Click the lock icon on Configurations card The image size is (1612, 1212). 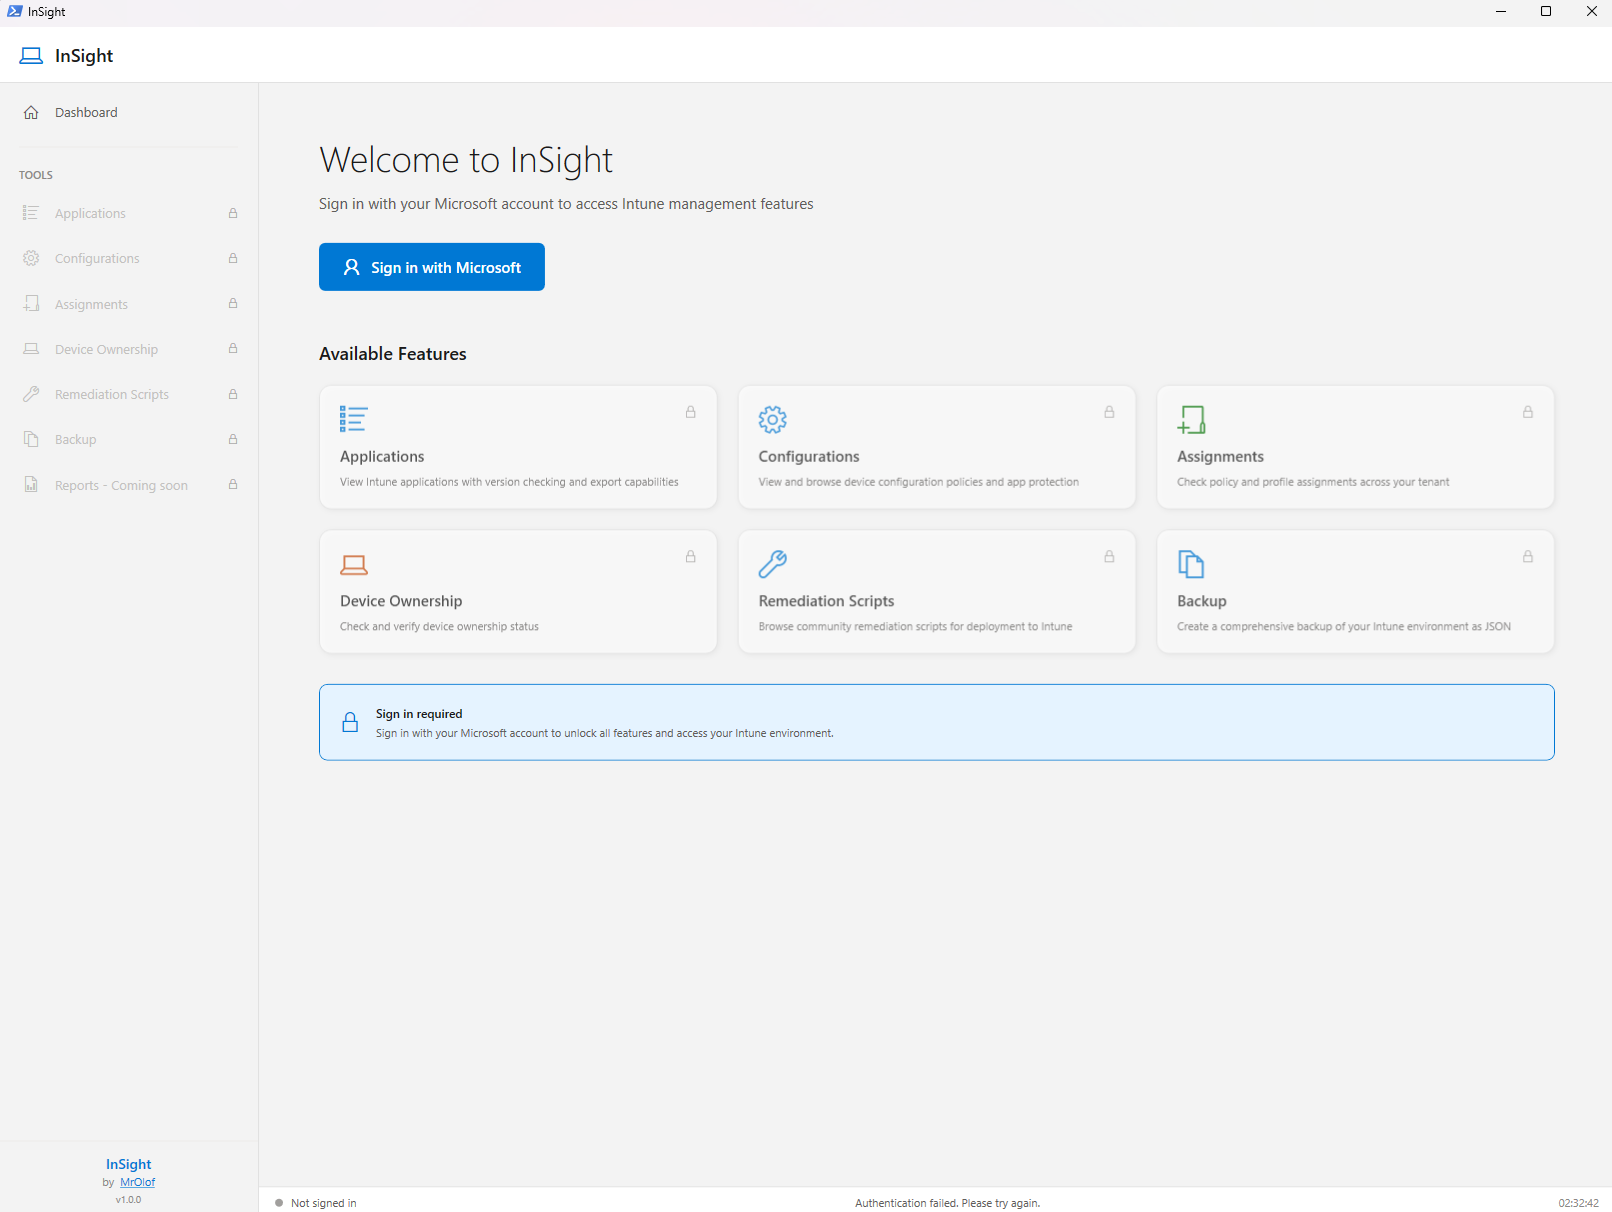point(1109,412)
